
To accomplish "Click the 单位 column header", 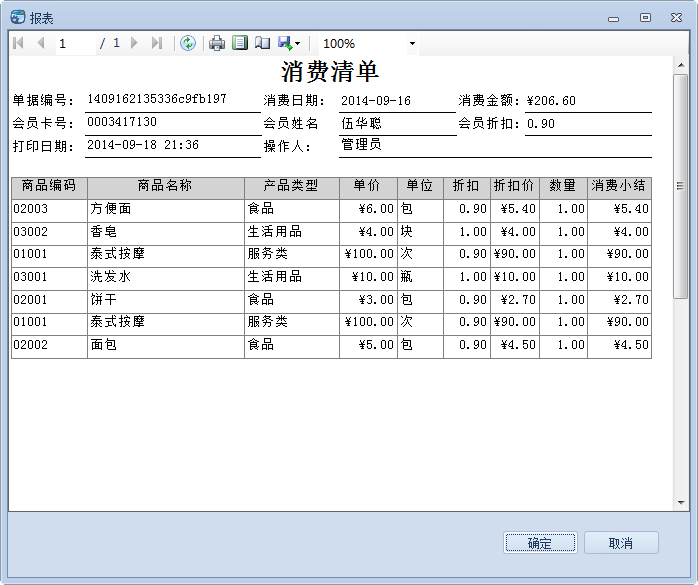I will pos(420,188).
